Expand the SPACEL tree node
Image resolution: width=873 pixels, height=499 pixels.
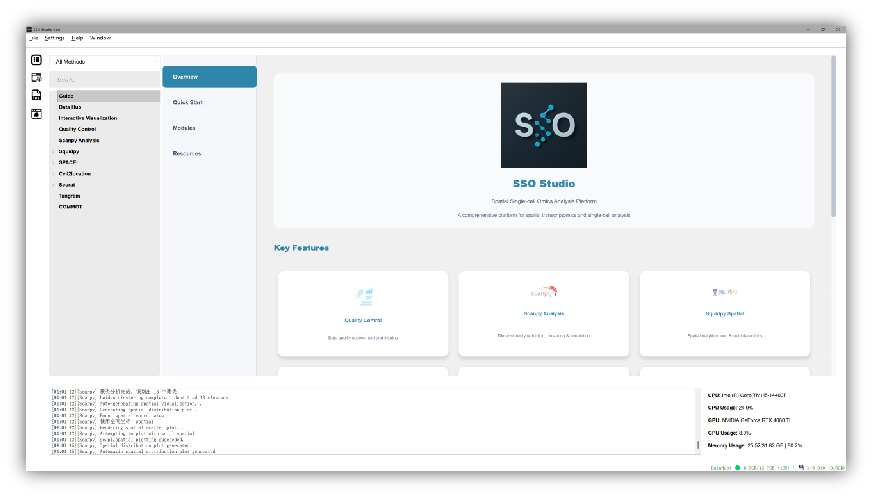click(x=54, y=163)
